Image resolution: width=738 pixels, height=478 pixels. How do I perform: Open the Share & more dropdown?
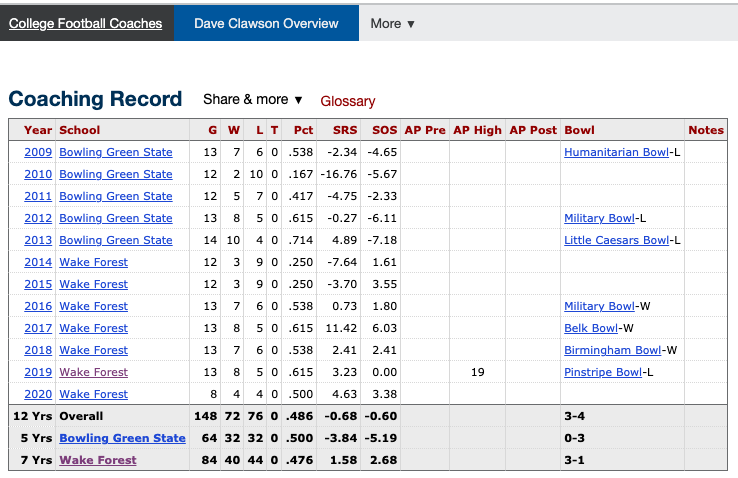[253, 99]
